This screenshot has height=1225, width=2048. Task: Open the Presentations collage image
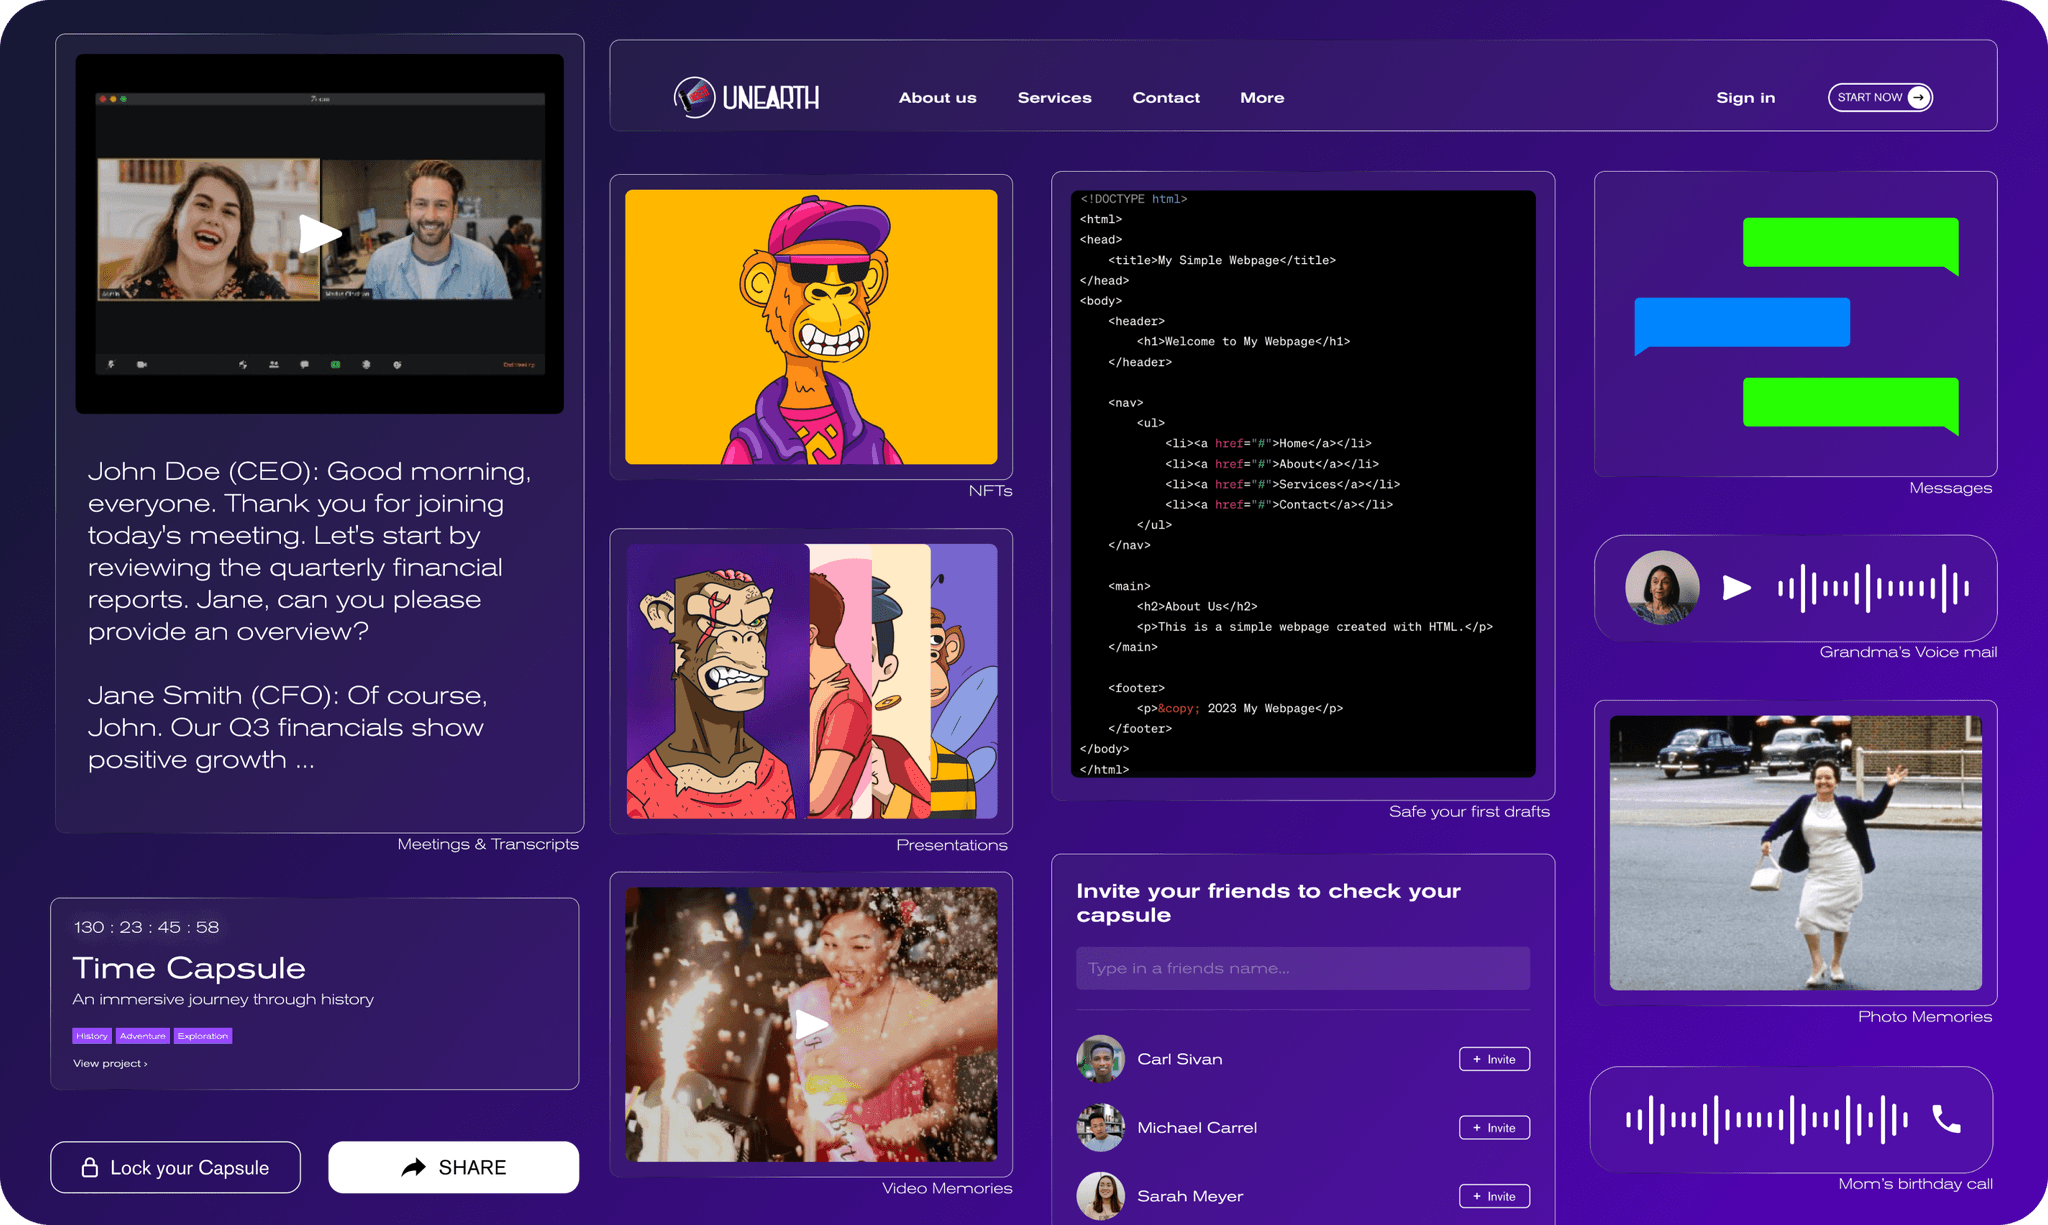tap(811, 681)
